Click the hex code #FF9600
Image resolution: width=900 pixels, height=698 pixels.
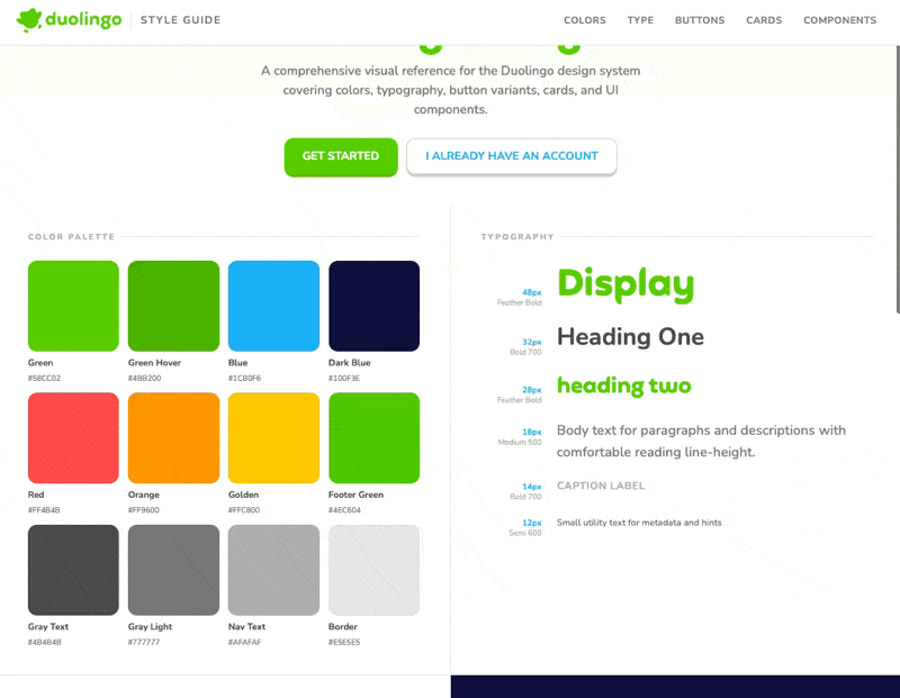[x=144, y=510]
